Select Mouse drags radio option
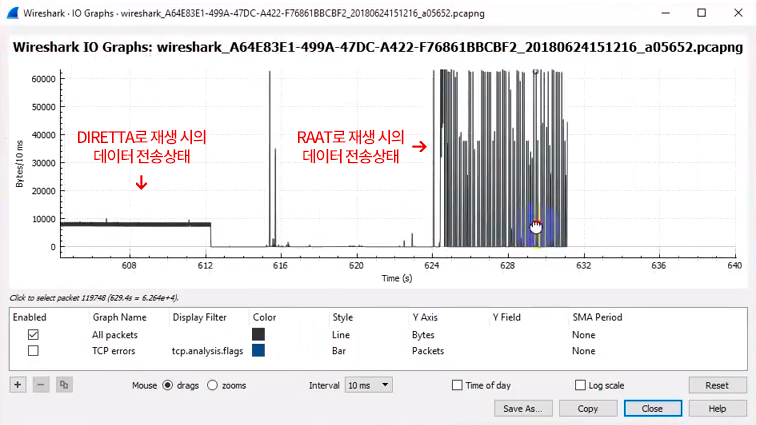 coord(168,385)
